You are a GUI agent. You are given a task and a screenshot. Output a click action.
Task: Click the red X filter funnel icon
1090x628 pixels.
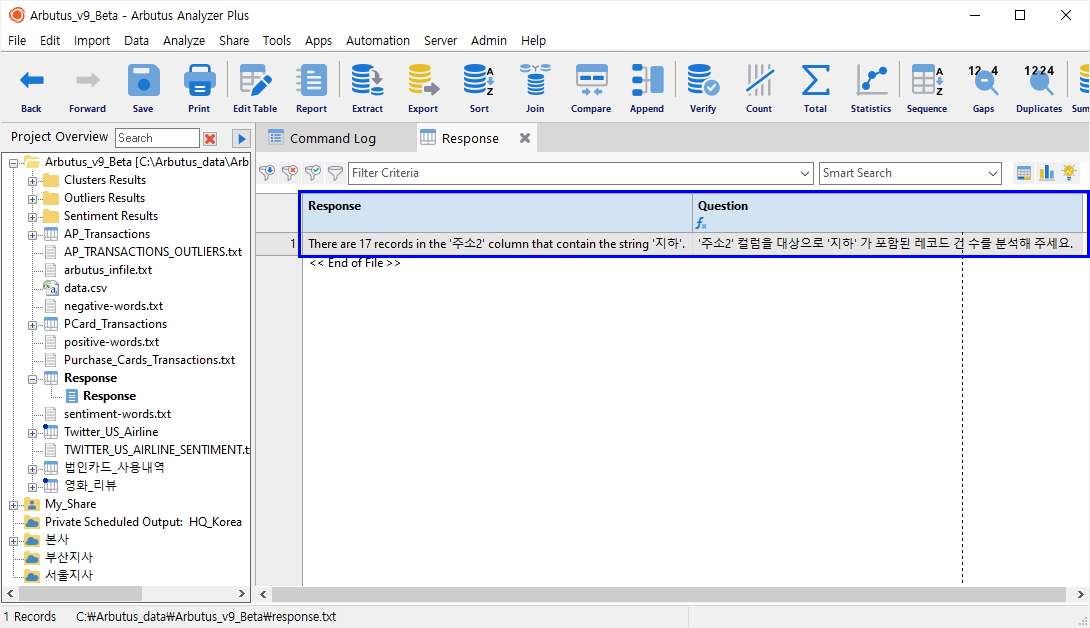(290, 172)
